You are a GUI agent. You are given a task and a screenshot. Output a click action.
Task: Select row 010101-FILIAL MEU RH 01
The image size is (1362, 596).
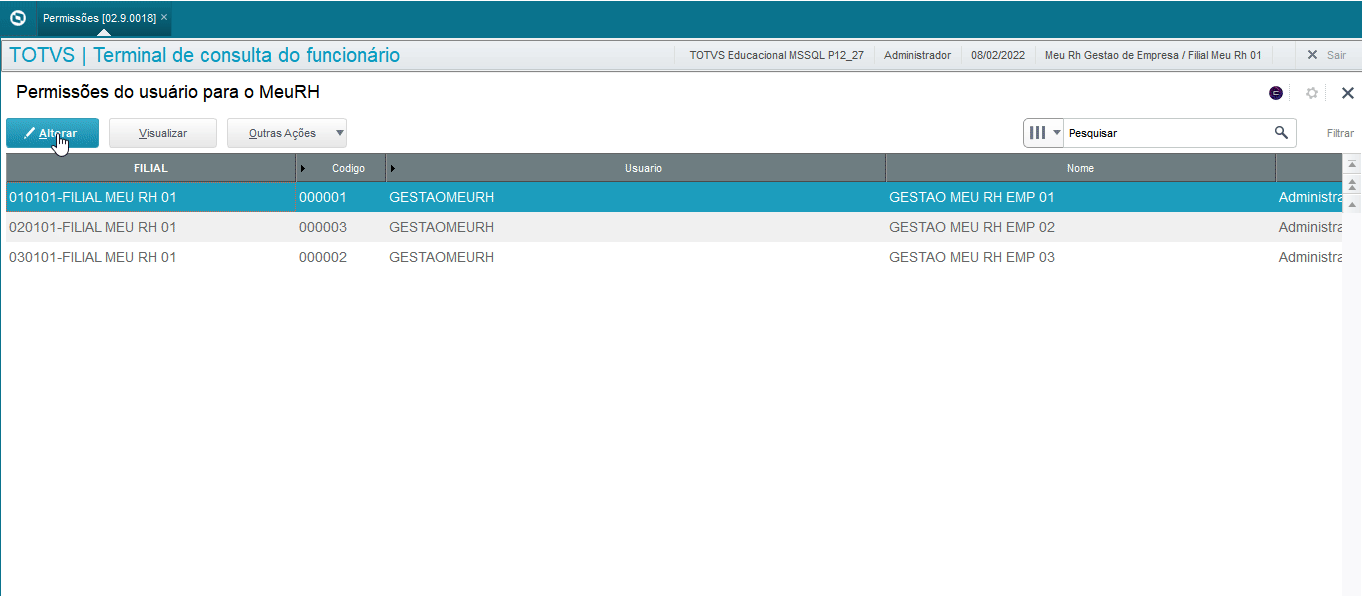point(674,197)
